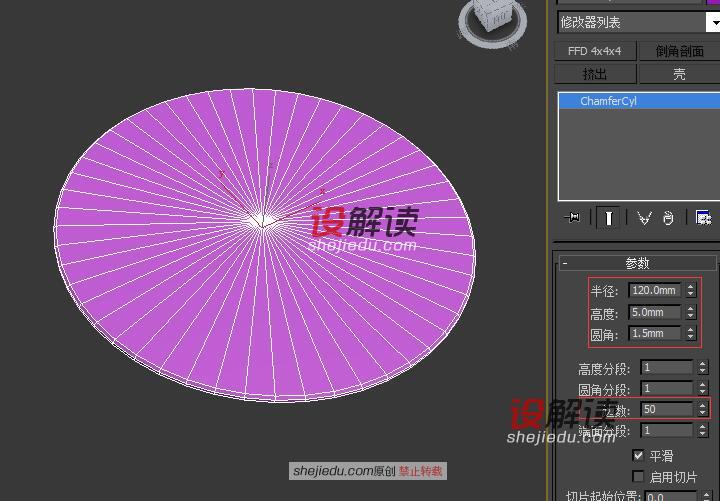Click the 高度 field showing 5.0mm
The width and height of the screenshot is (720, 501).
click(655, 312)
